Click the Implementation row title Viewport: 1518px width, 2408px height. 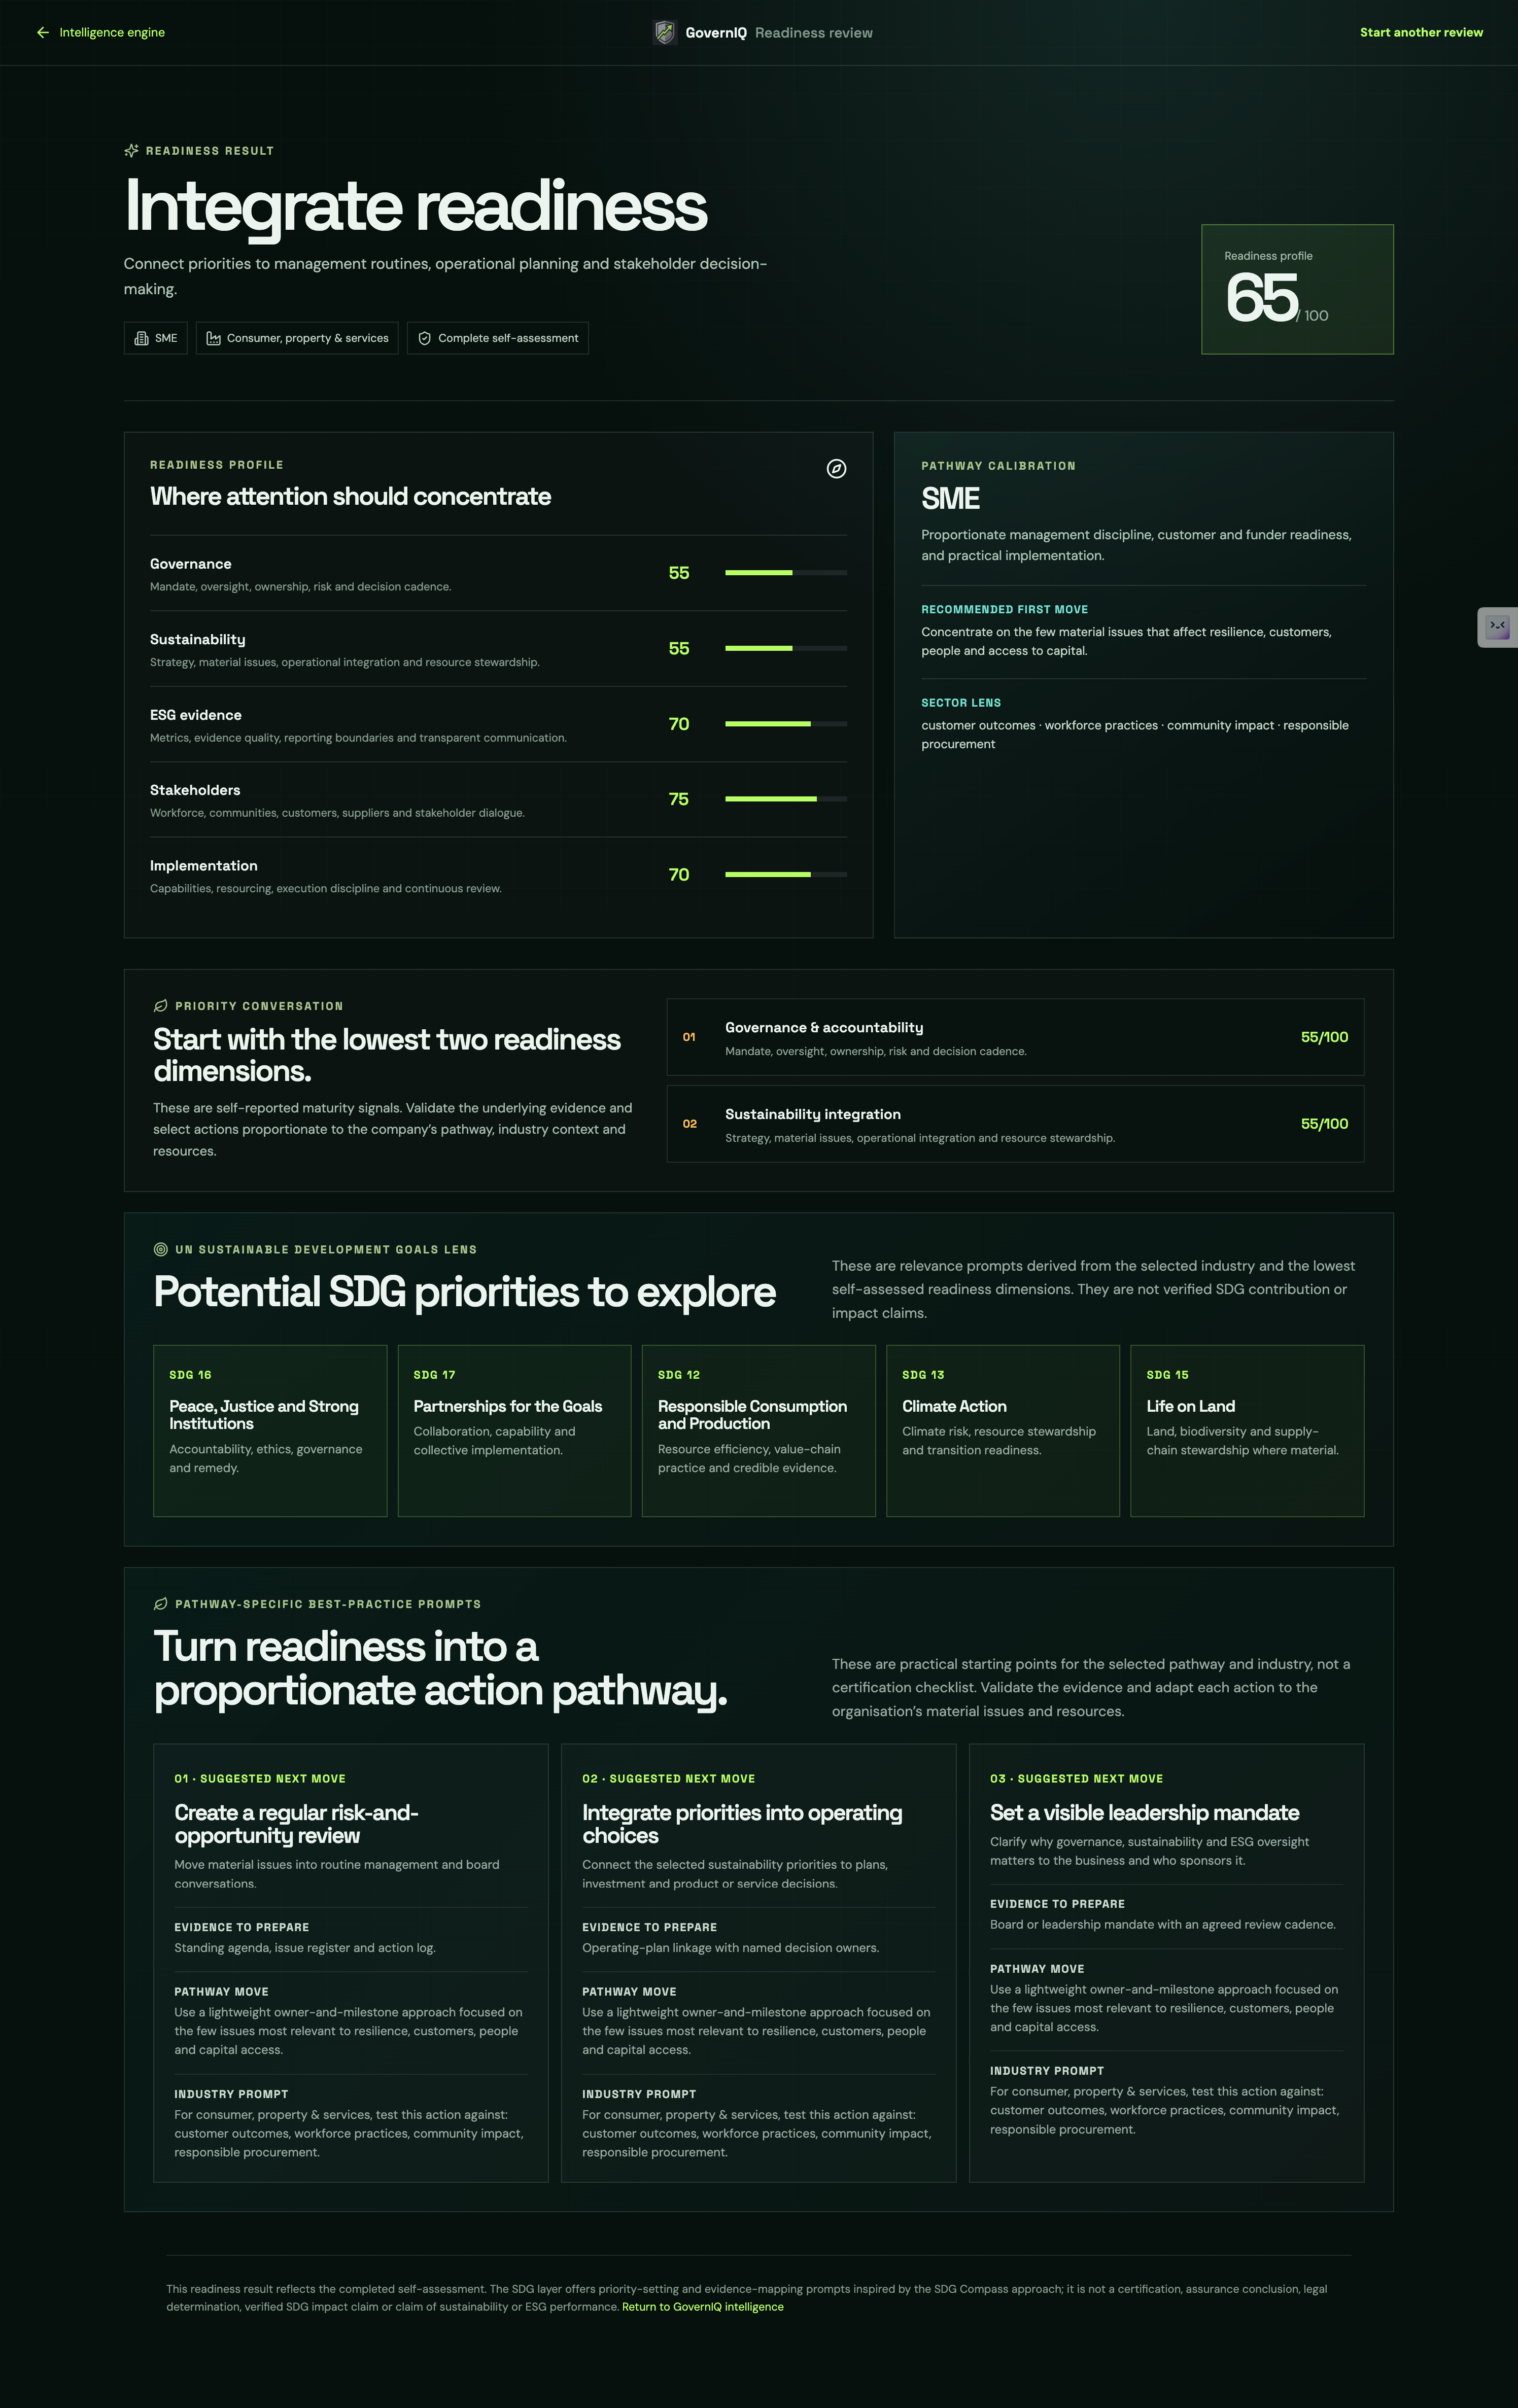coord(204,866)
